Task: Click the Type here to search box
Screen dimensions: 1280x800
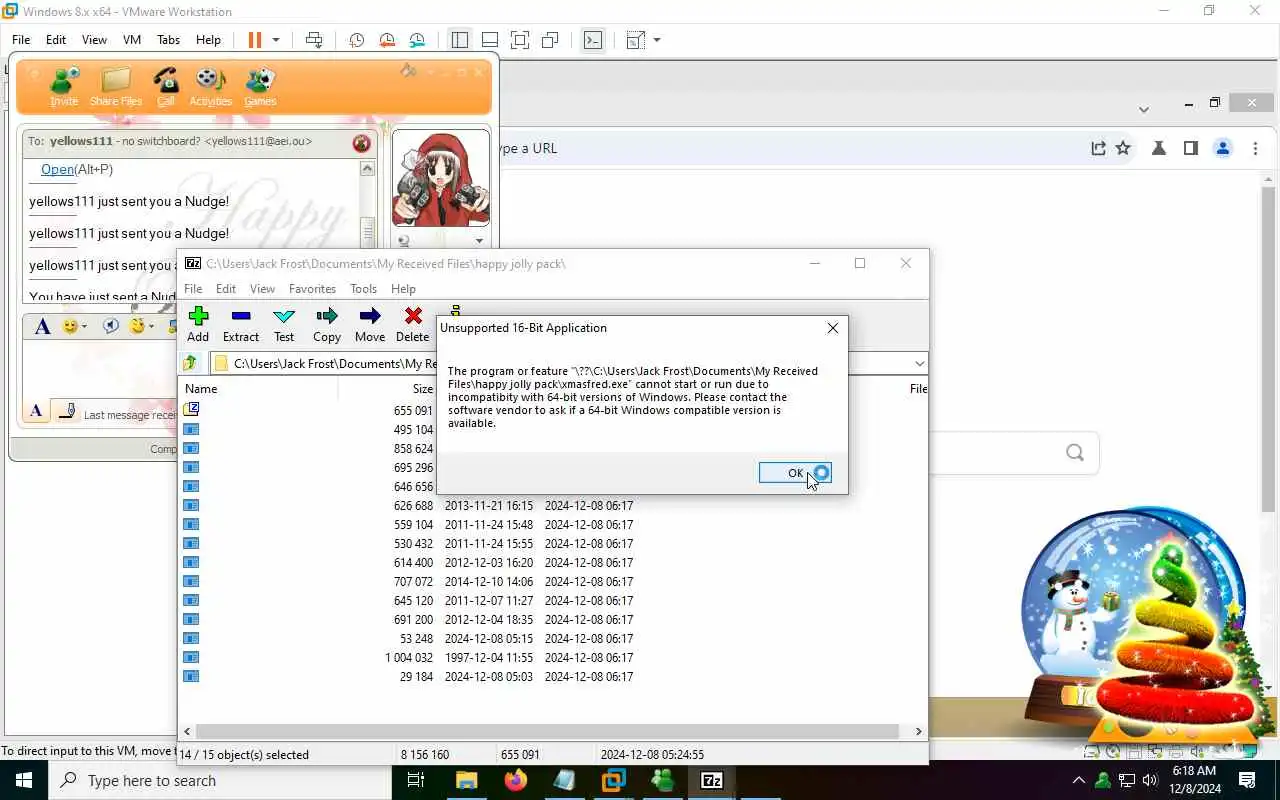Action: pyautogui.click(x=220, y=780)
